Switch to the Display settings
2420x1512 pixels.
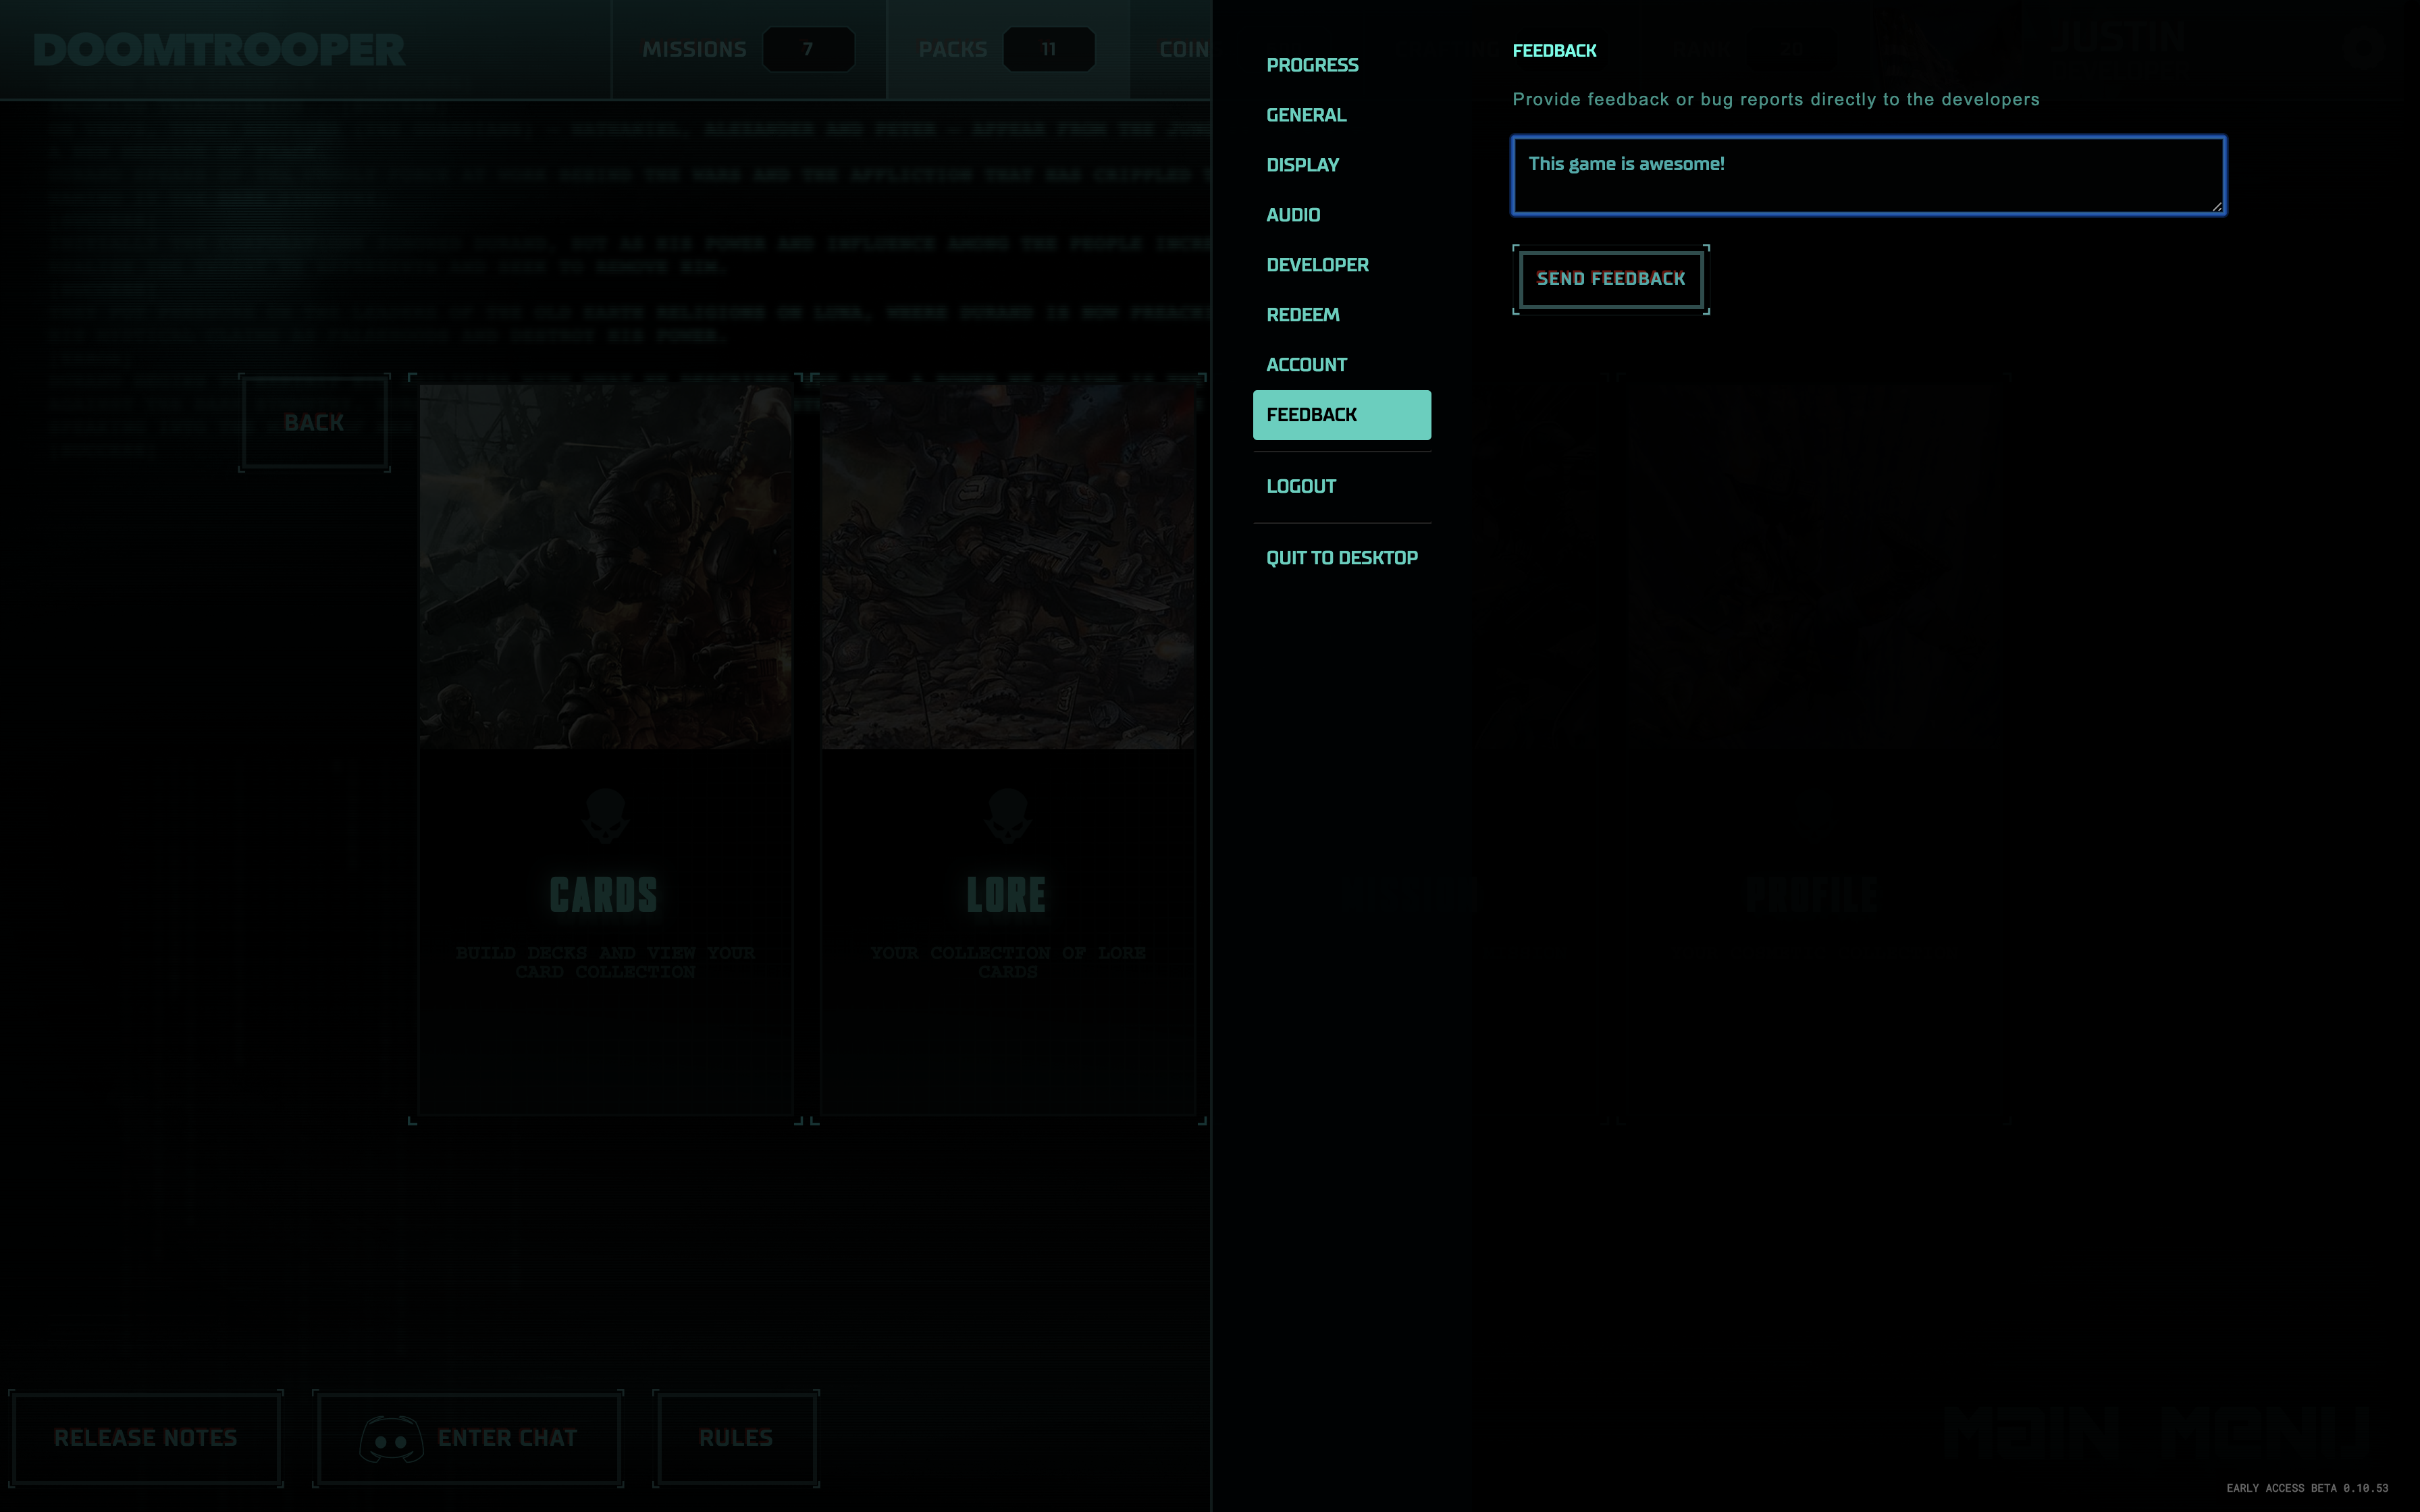[1341, 165]
